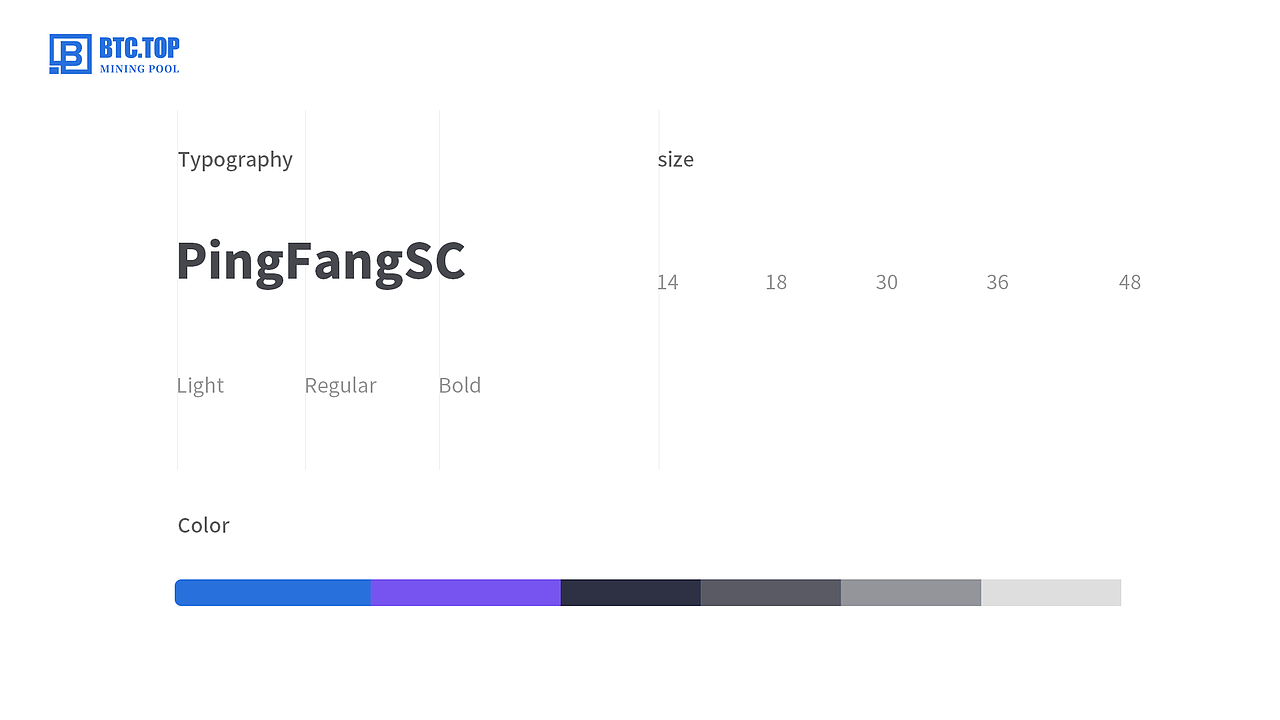Pick the blue color swatch

click(273, 592)
